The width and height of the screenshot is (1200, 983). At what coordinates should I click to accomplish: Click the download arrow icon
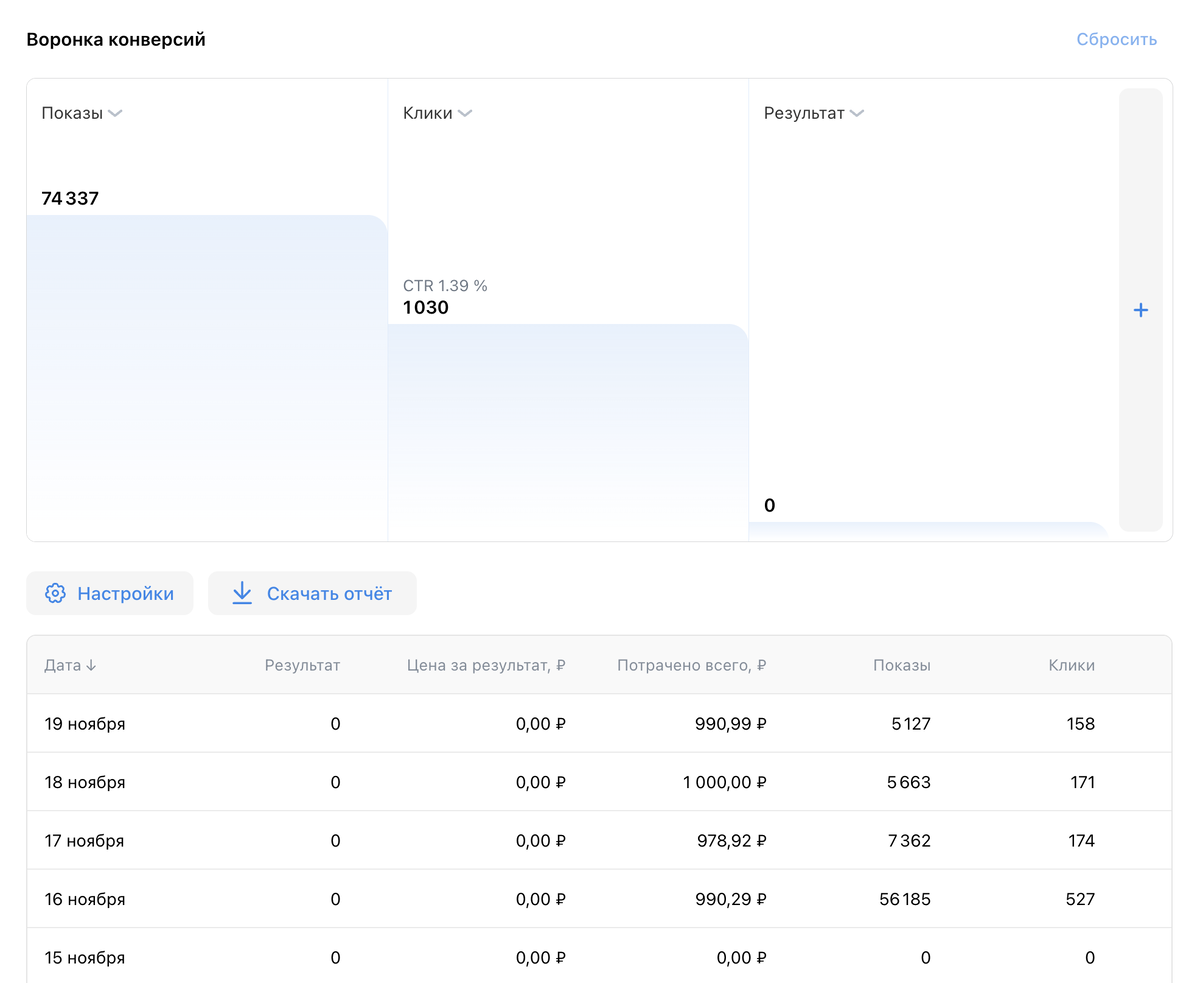point(242,593)
